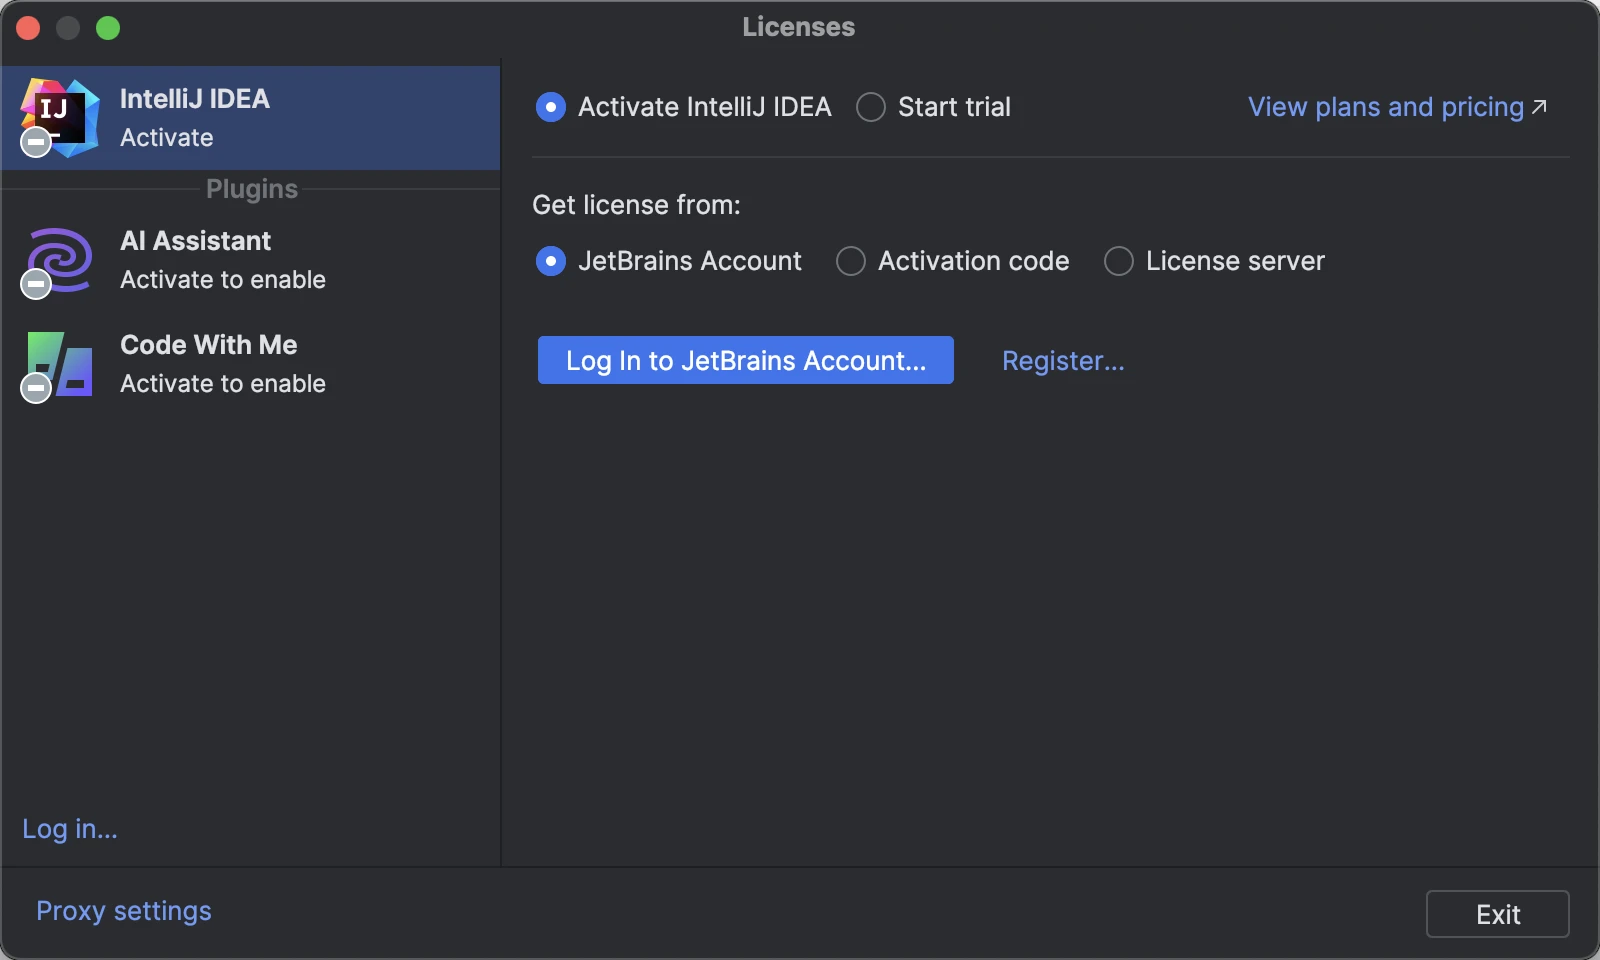Click the IntelliJ IDEA logo icon
Screen dimensions: 1600x960
coord(62,115)
